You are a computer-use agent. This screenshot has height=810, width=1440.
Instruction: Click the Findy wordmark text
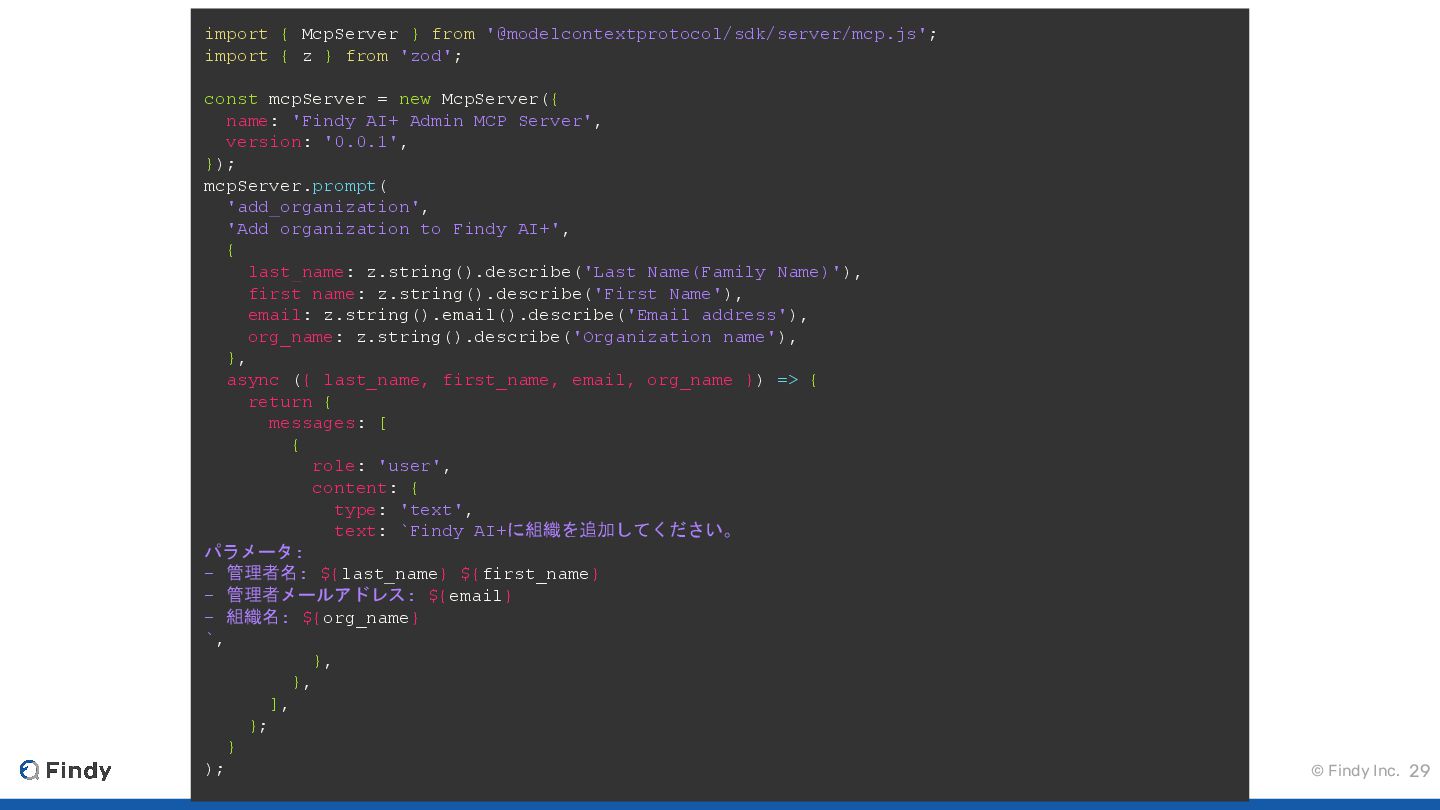[79, 770]
